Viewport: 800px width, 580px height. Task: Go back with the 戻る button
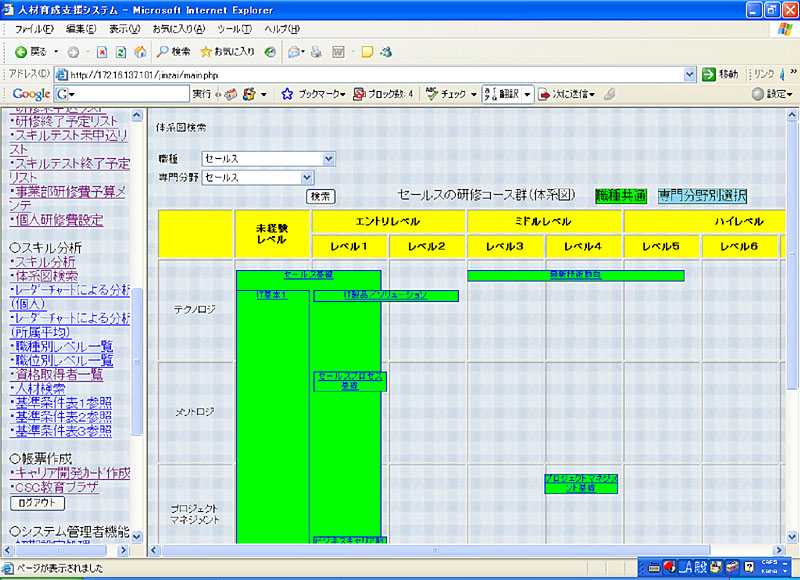31,52
